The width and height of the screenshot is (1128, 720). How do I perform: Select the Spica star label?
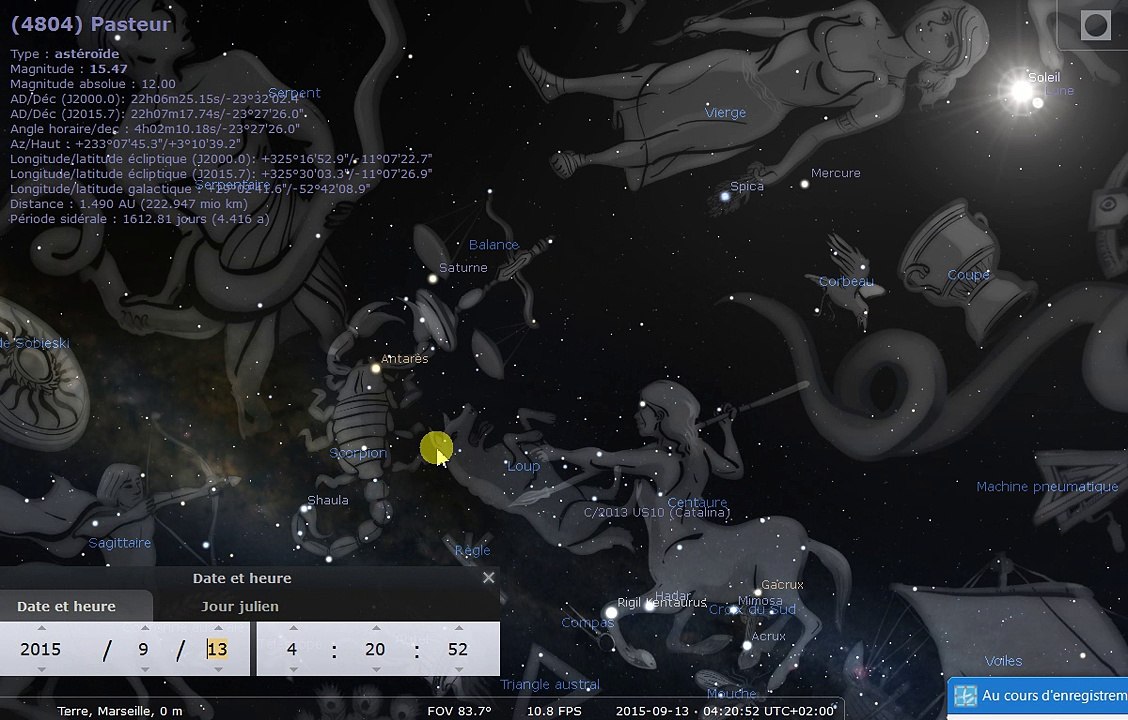pyautogui.click(x=747, y=186)
